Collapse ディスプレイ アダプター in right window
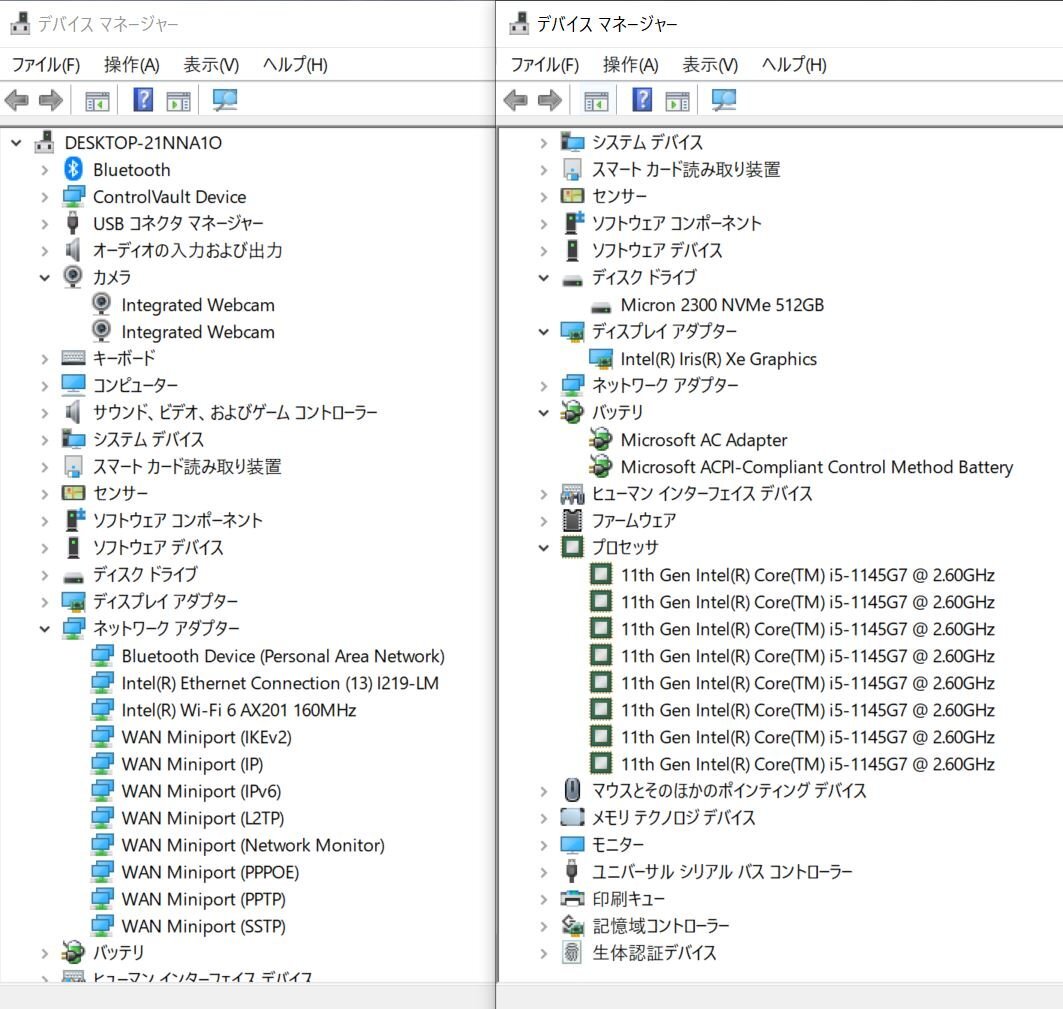Viewport: 1063px width, 1009px height. tap(544, 332)
